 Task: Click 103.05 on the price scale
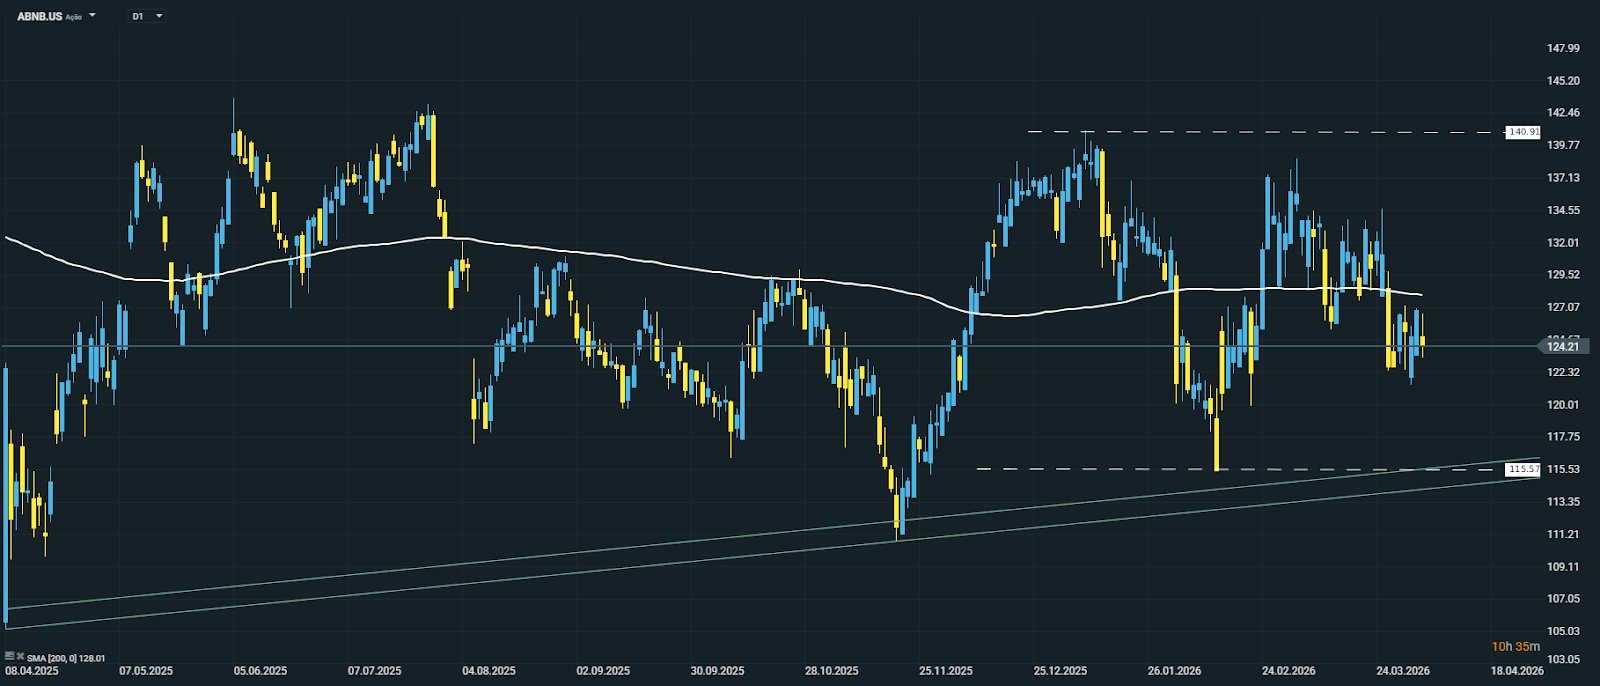pos(1562,659)
